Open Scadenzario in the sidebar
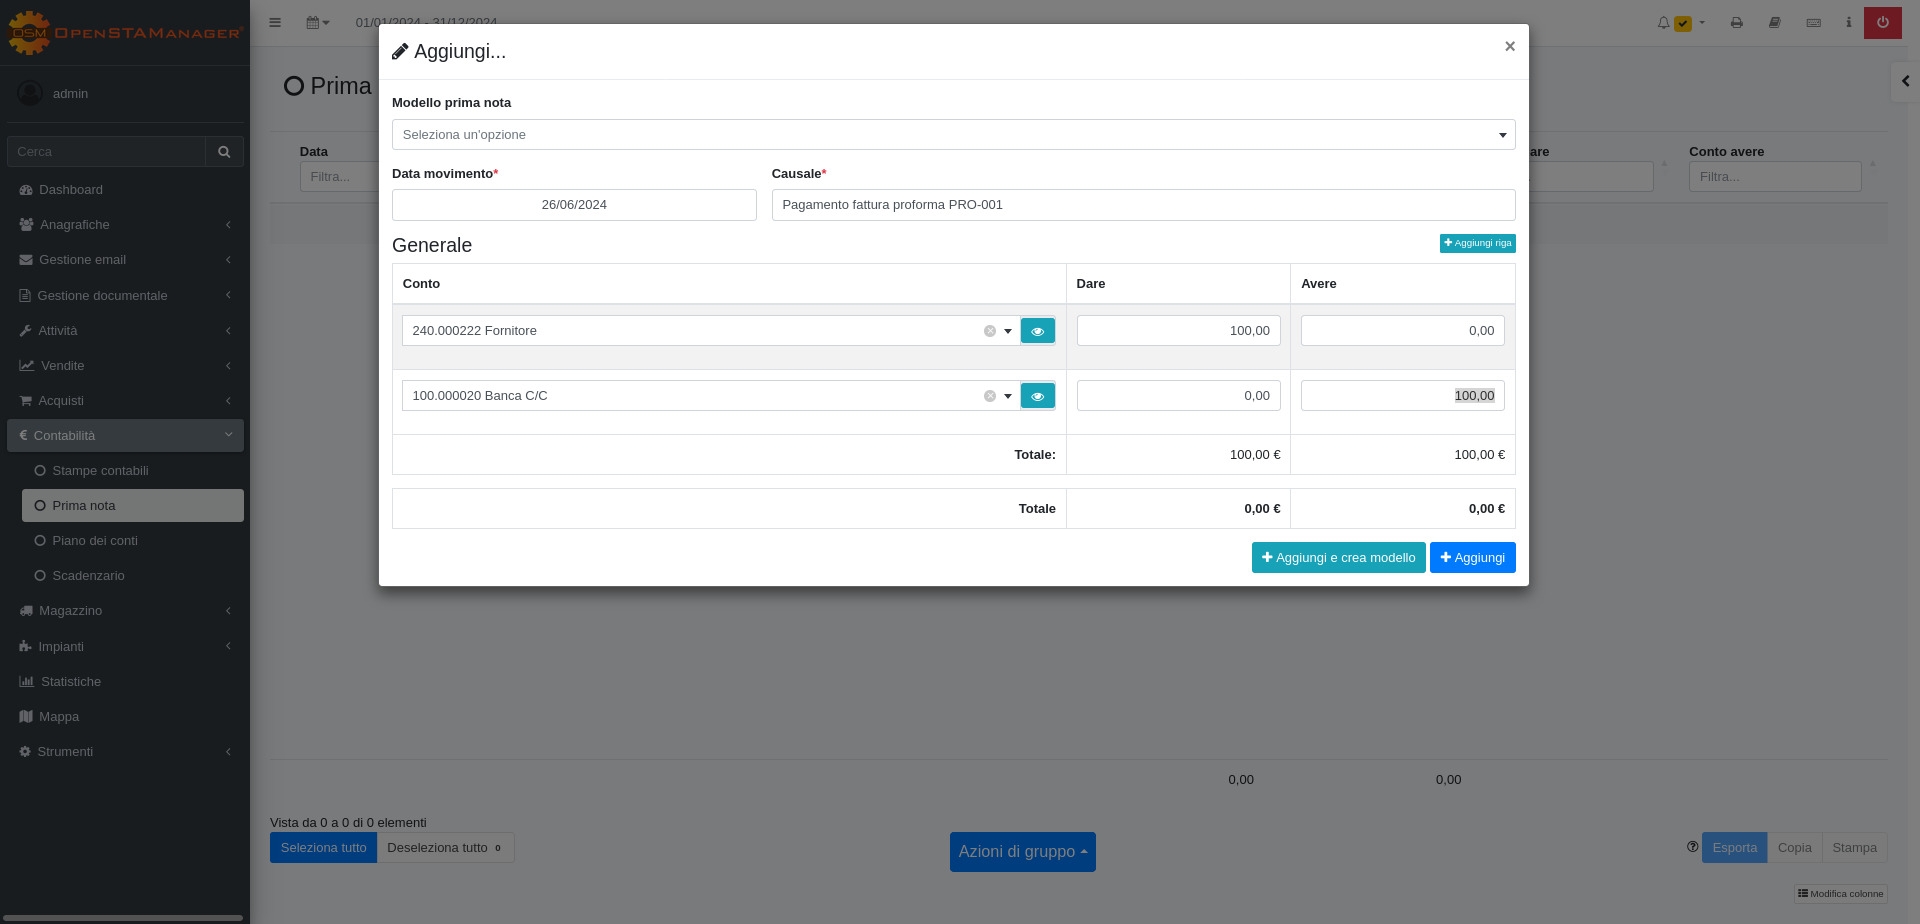Screen dimensions: 1920x924 coord(88,576)
